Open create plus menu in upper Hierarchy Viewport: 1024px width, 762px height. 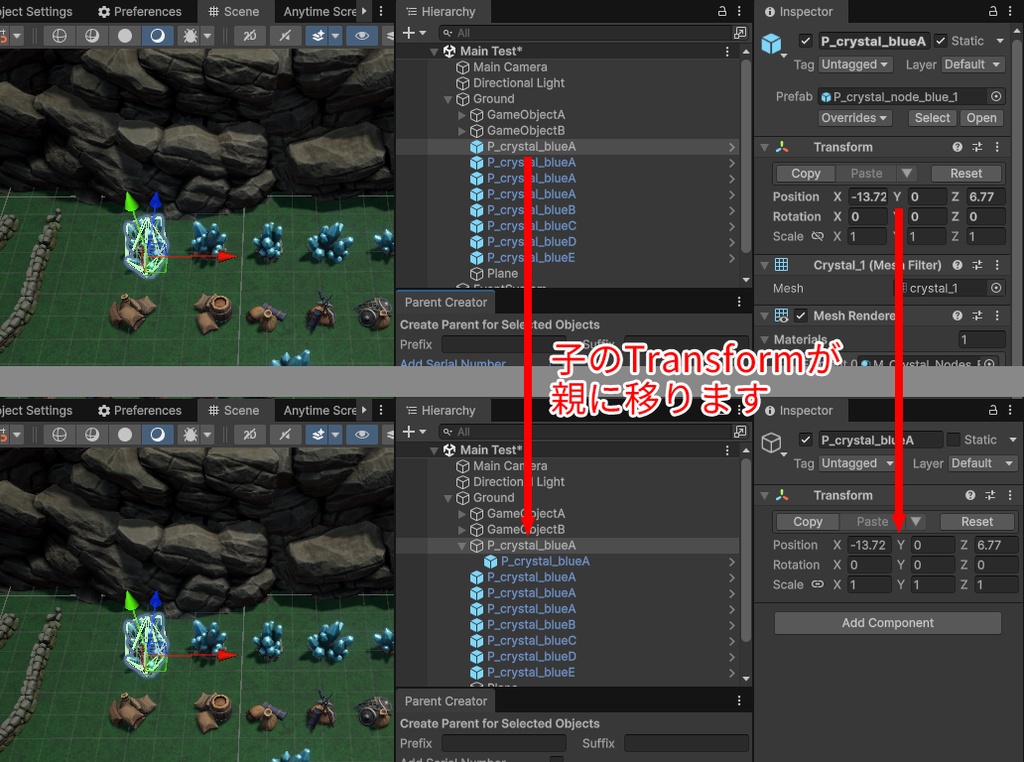(414, 33)
